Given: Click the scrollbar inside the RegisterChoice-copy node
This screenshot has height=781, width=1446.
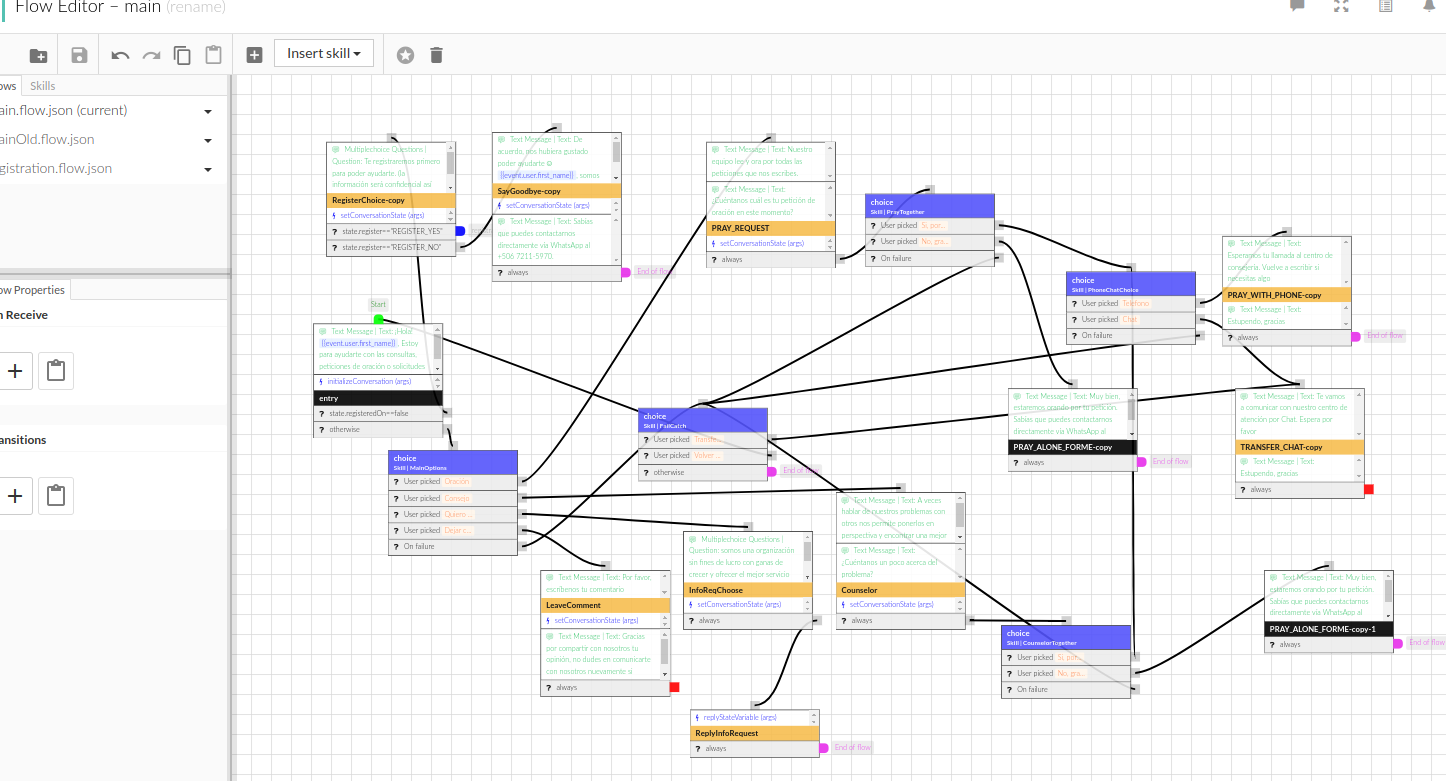Looking at the screenshot, I should click(451, 167).
